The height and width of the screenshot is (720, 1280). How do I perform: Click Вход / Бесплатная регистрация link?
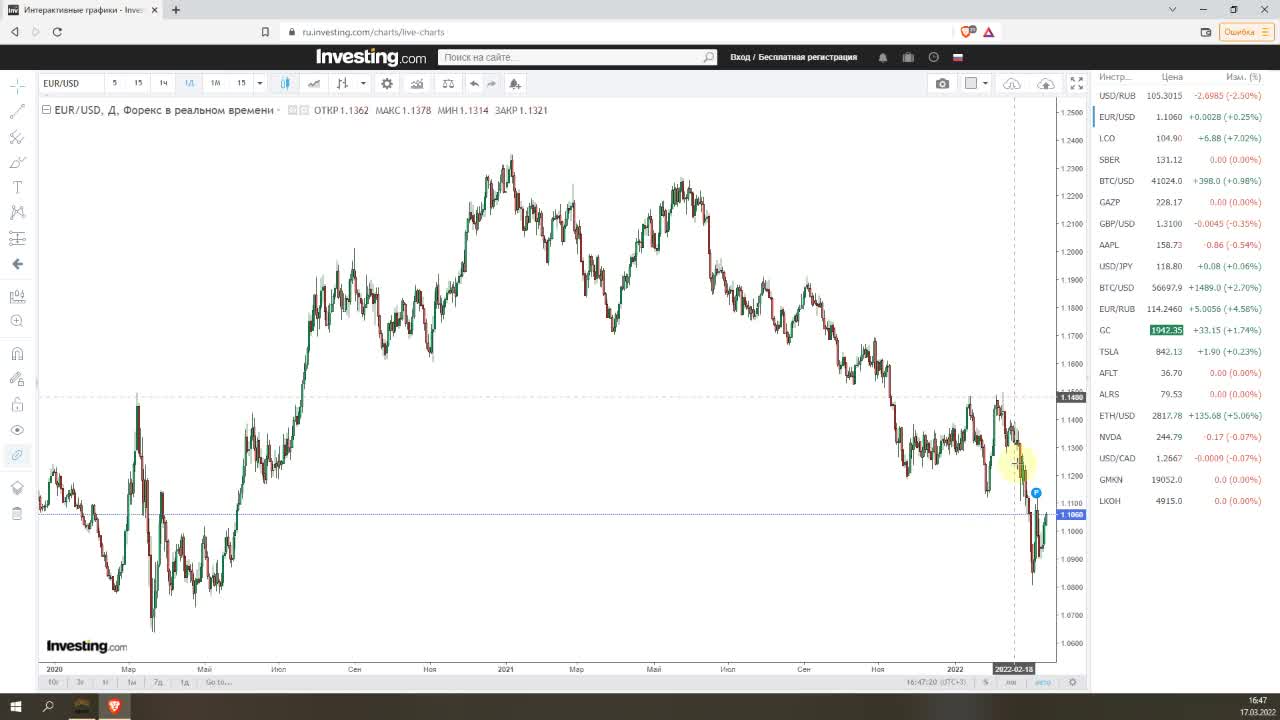793,57
